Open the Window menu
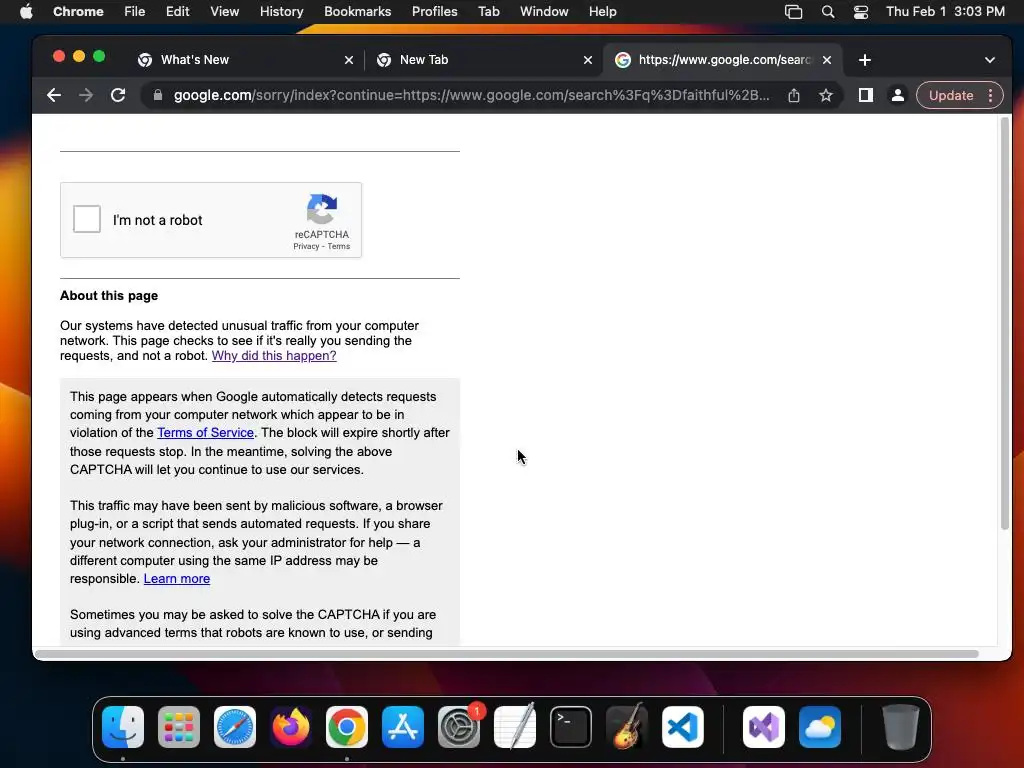 click(x=544, y=11)
